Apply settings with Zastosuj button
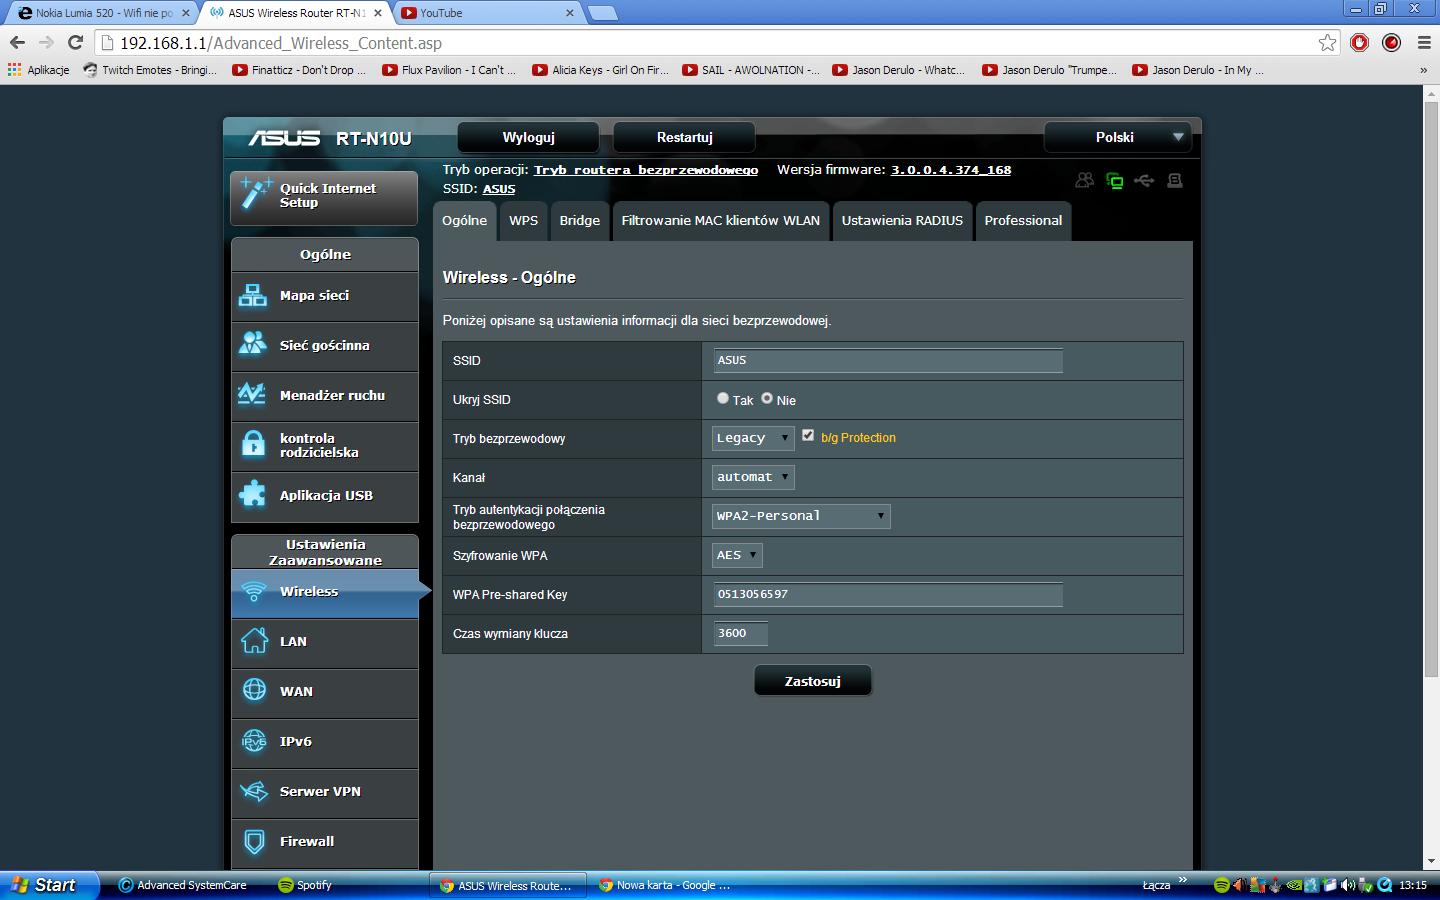The image size is (1440, 900). tap(812, 681)
